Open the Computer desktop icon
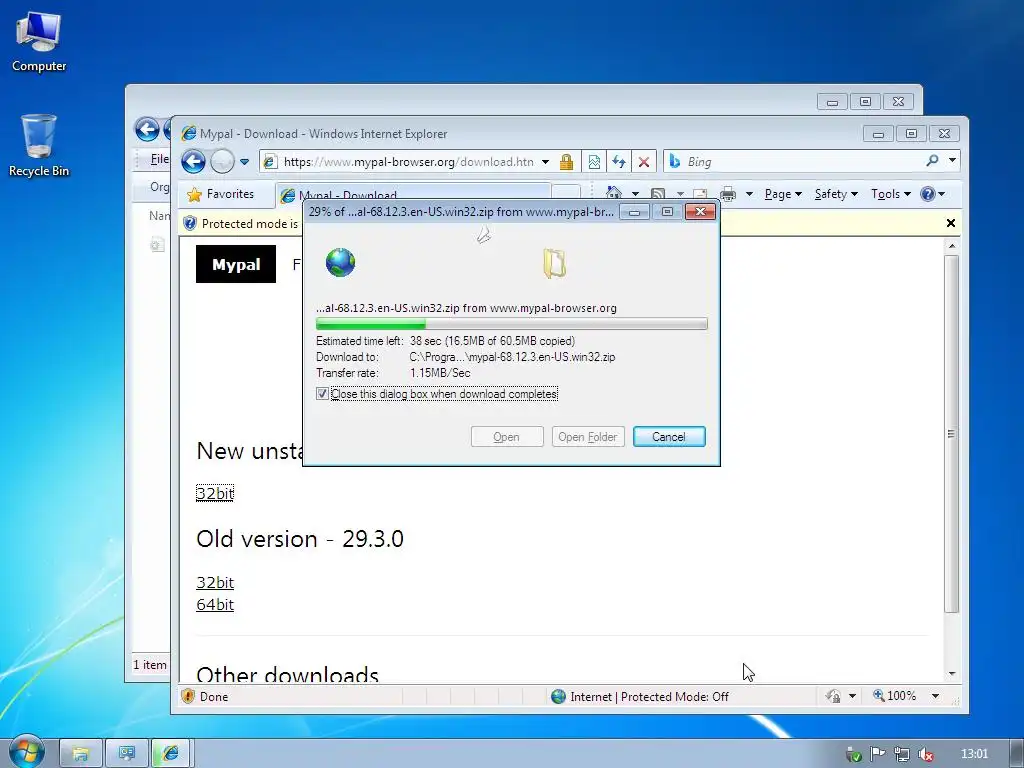This screenshot has width=1024, height=768. pyautogui.click(x=39, y=42)
